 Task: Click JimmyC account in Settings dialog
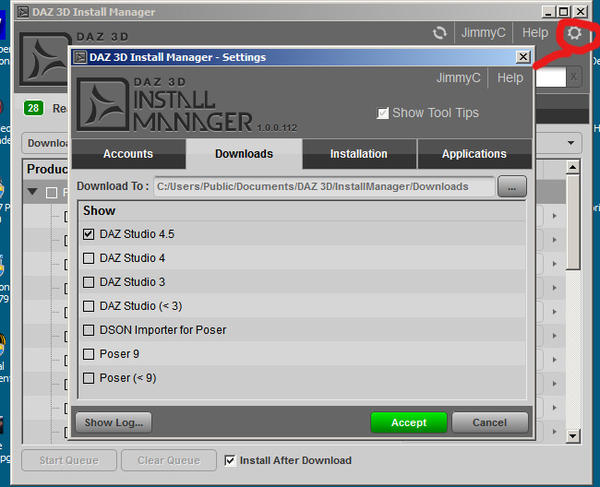pos(458,78)
